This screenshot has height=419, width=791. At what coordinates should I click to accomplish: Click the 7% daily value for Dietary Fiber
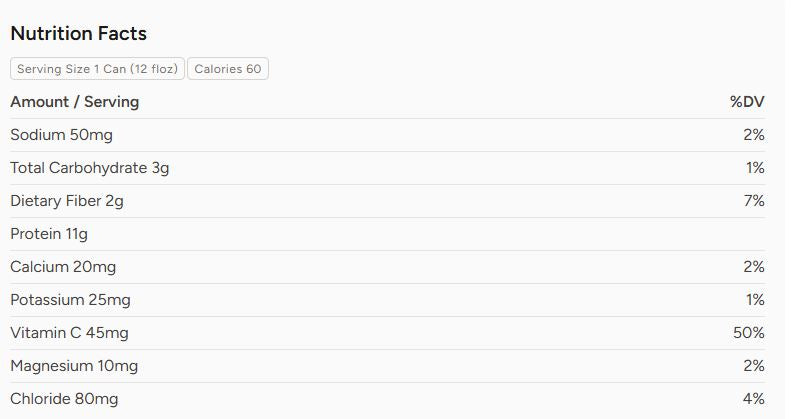point(753,201)
